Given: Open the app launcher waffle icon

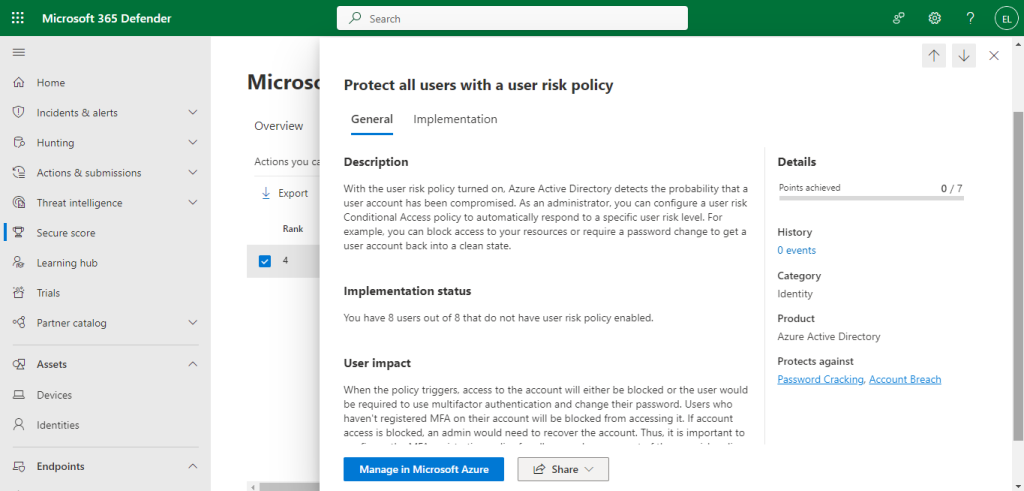Looking at the screenshot, I should click(x=18, y=18).
